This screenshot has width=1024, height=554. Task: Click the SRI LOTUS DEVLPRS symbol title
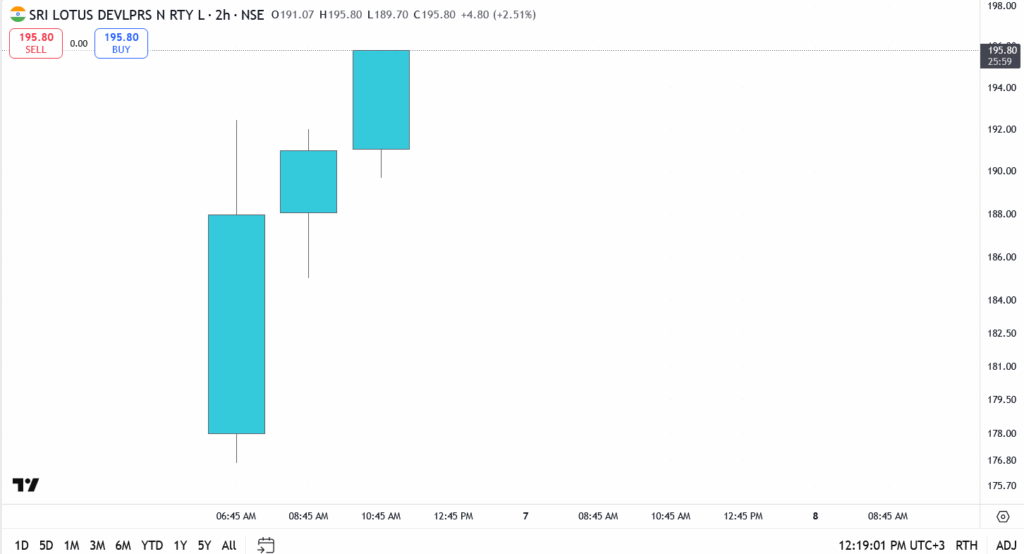pyautogui.click(x=108, y=15)
